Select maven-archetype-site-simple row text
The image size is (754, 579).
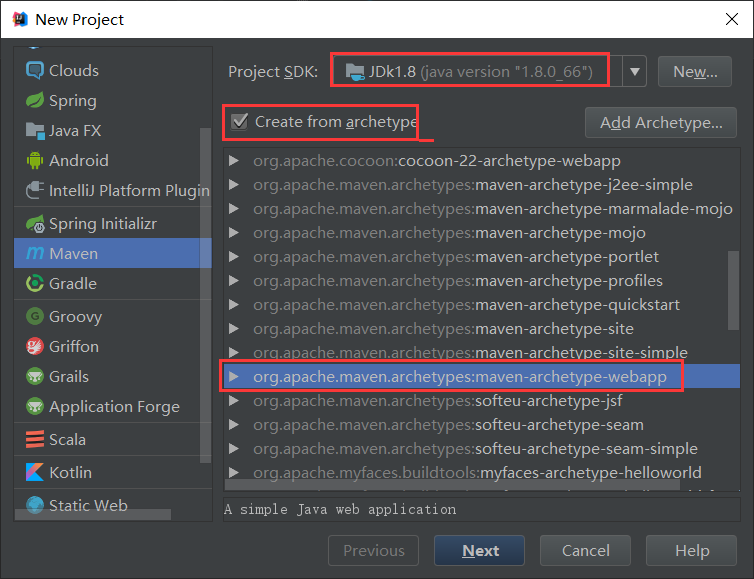[470, 352]
